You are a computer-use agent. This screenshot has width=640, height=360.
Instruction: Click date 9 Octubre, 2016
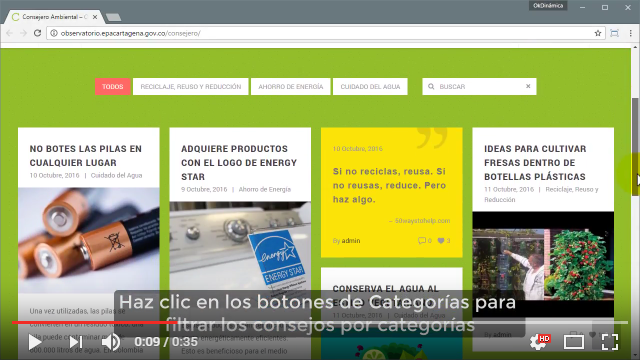204,189
